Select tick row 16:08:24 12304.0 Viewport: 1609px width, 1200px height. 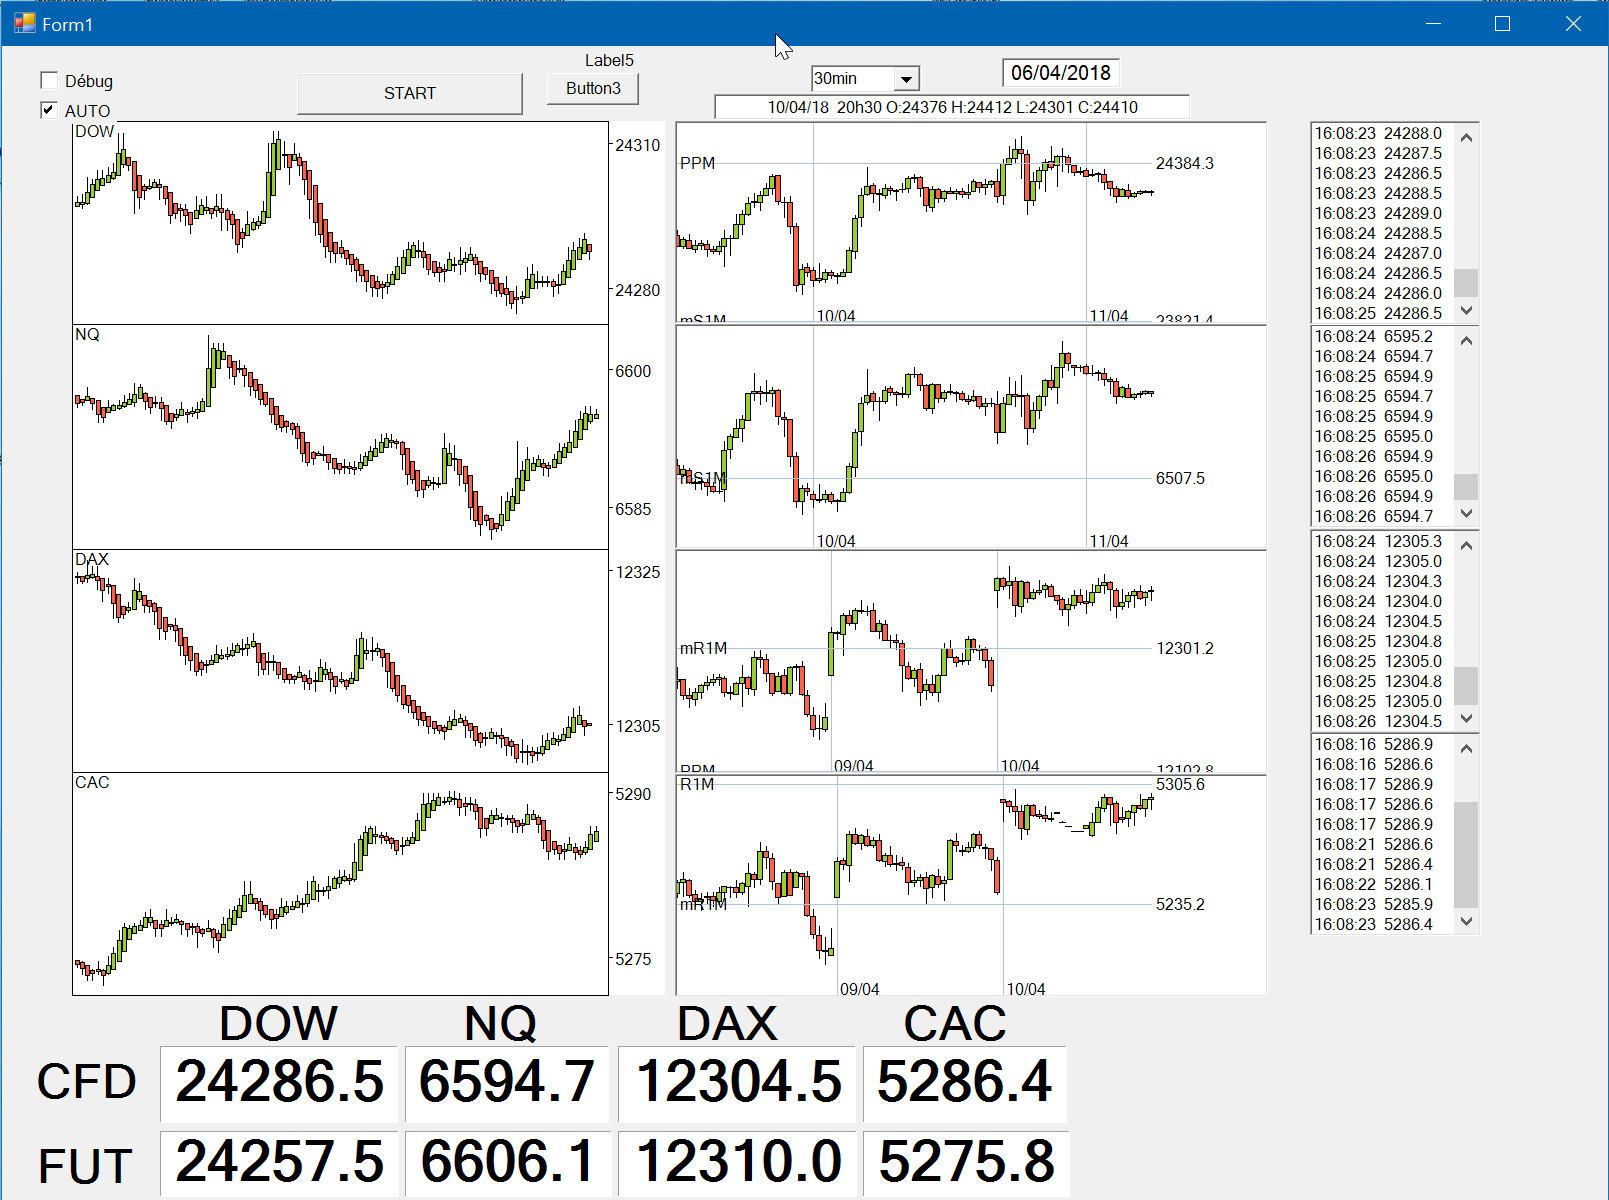coord(1382,601)
